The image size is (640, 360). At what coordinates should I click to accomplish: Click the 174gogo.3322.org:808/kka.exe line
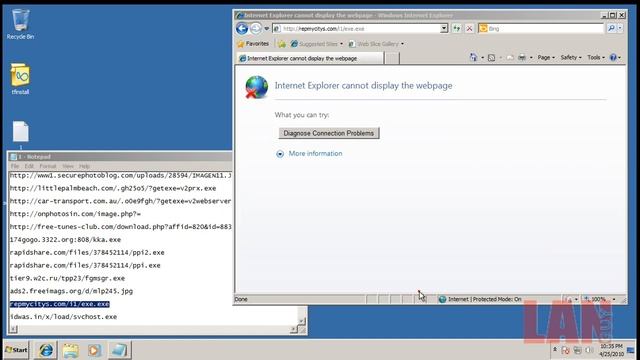[65, 240]
